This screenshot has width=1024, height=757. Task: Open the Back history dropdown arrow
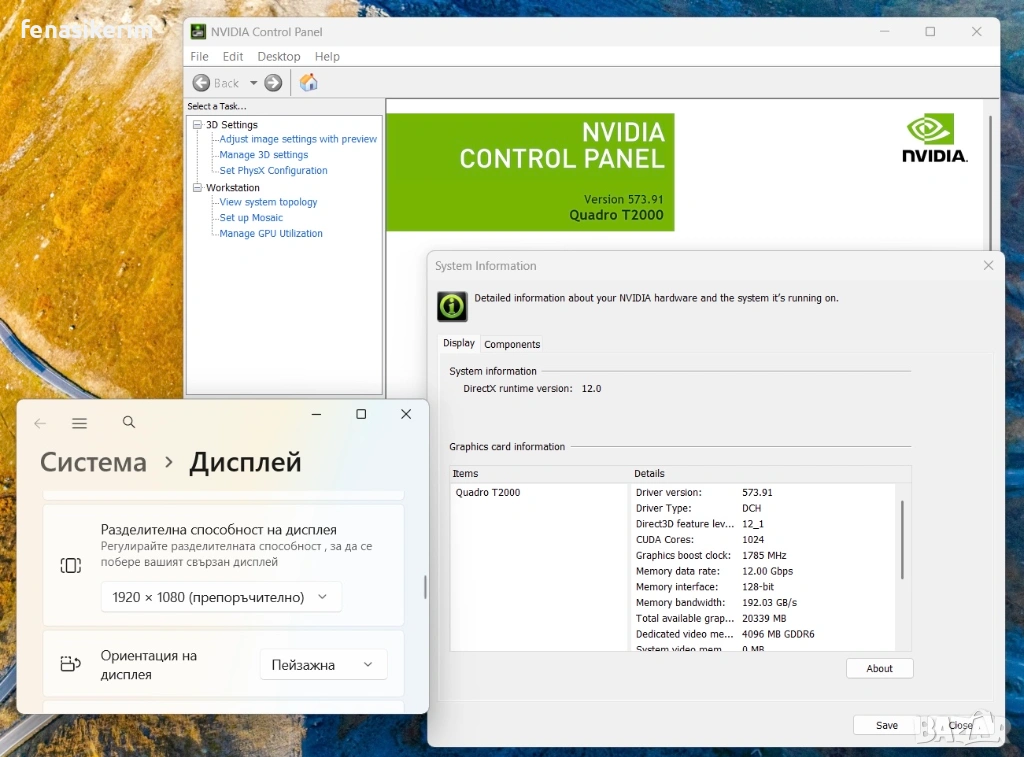(x=253, y=83)
